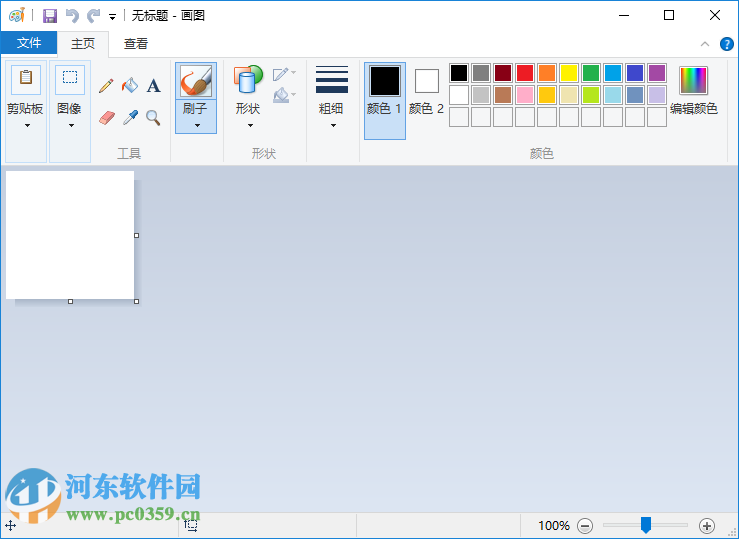Screen dimensions: 739x539
Task: Click the zoom slider thumb
Action: 646,525
